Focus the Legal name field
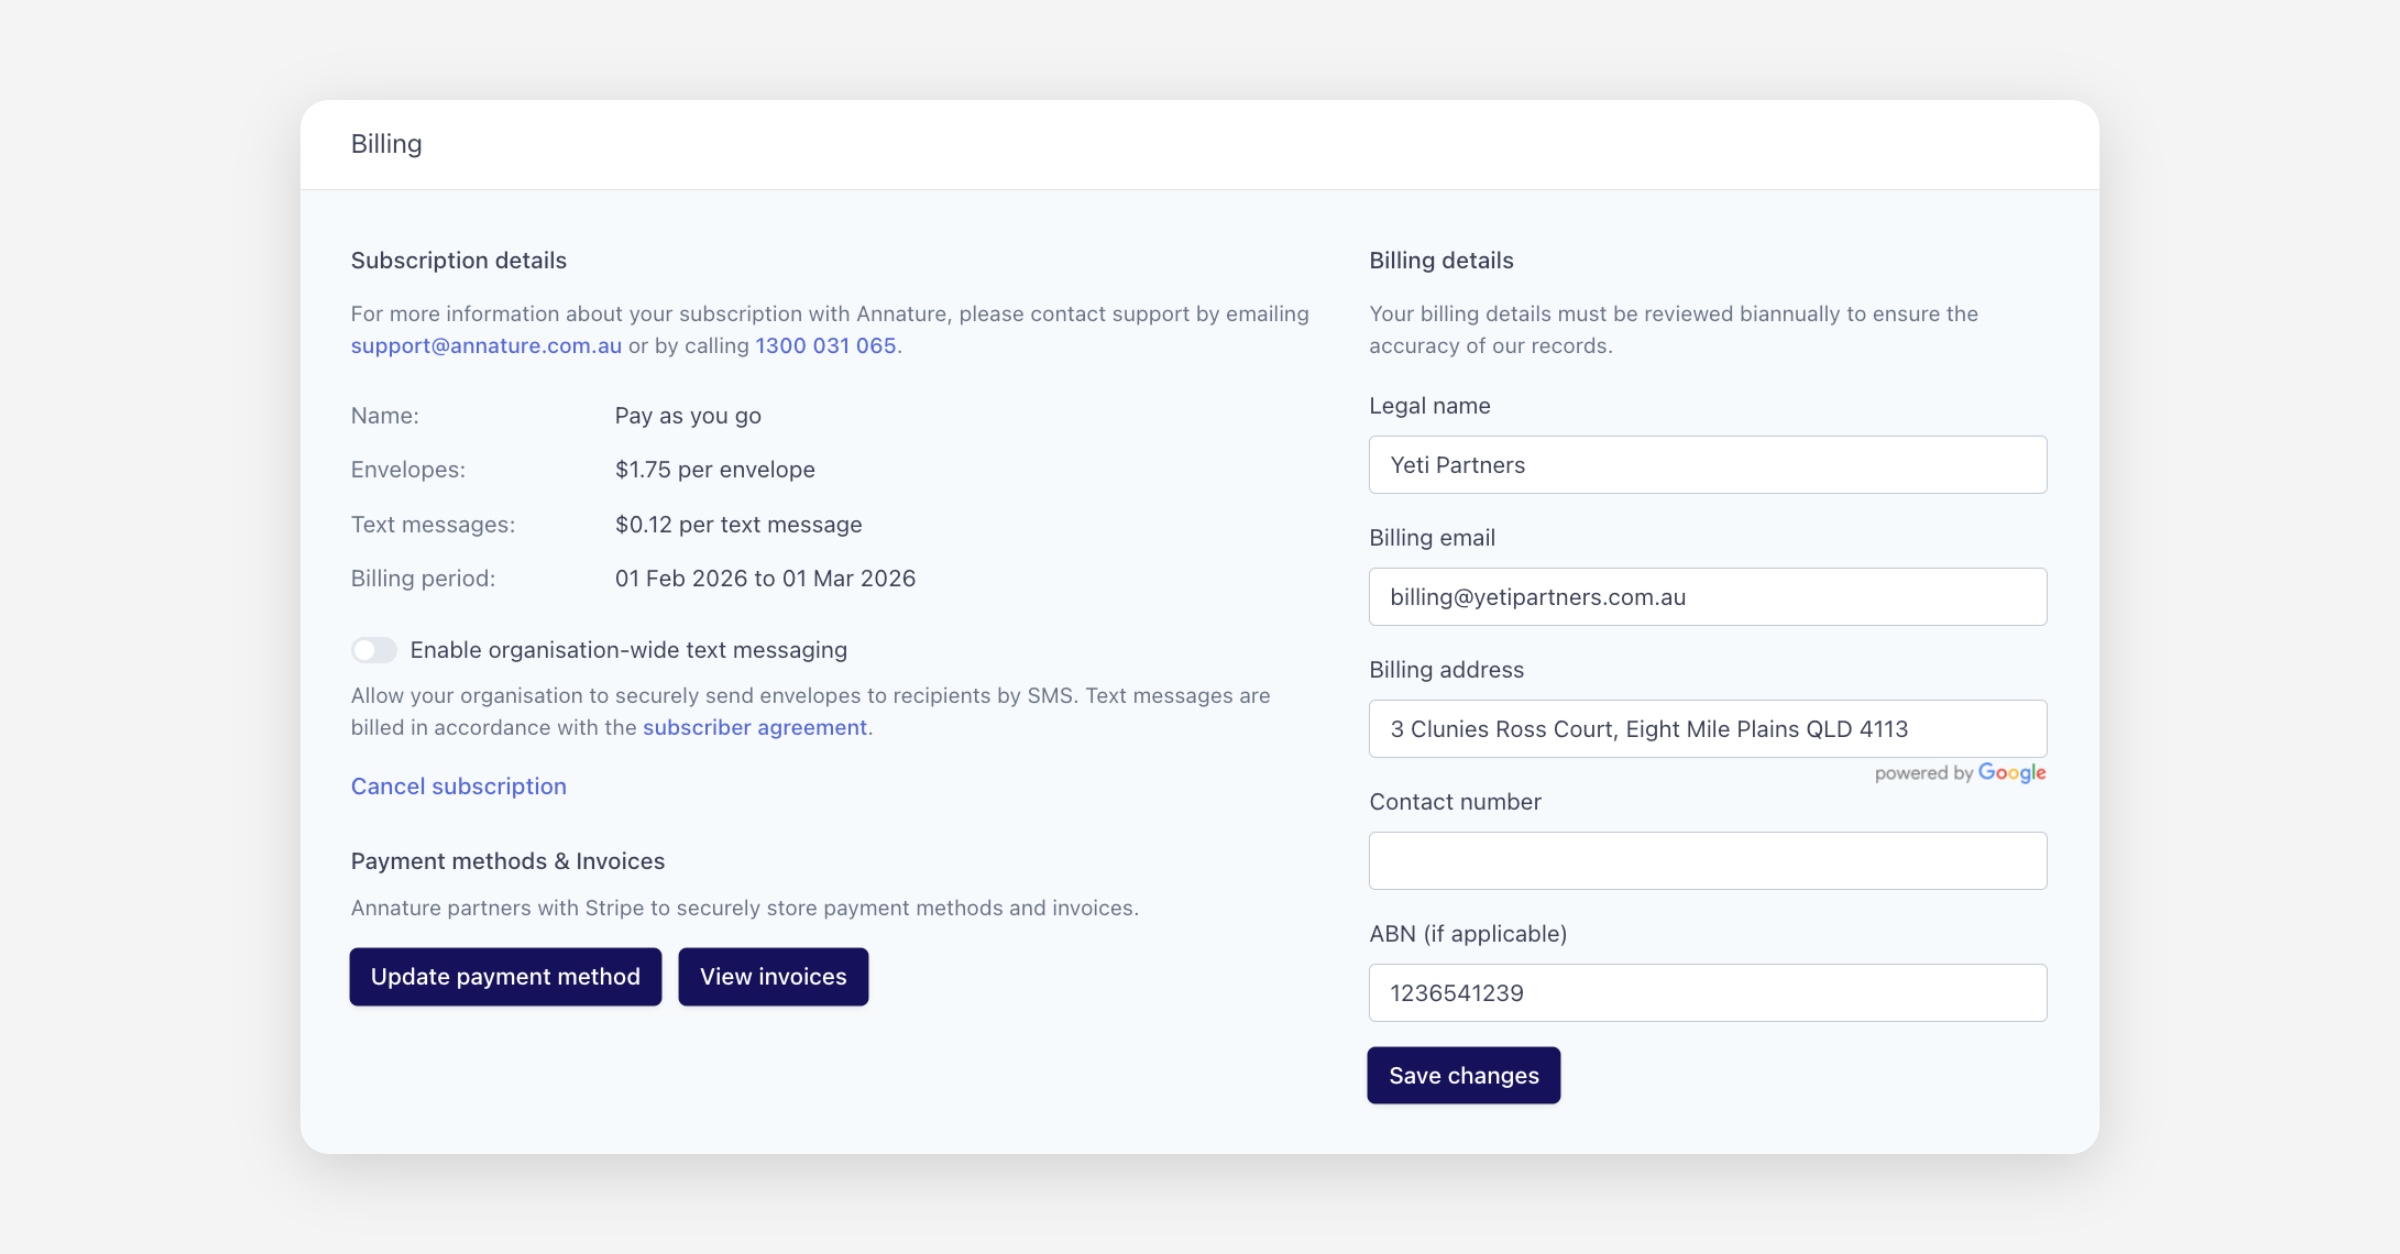This screenshot has width=2400, height=1254. 1707,465
